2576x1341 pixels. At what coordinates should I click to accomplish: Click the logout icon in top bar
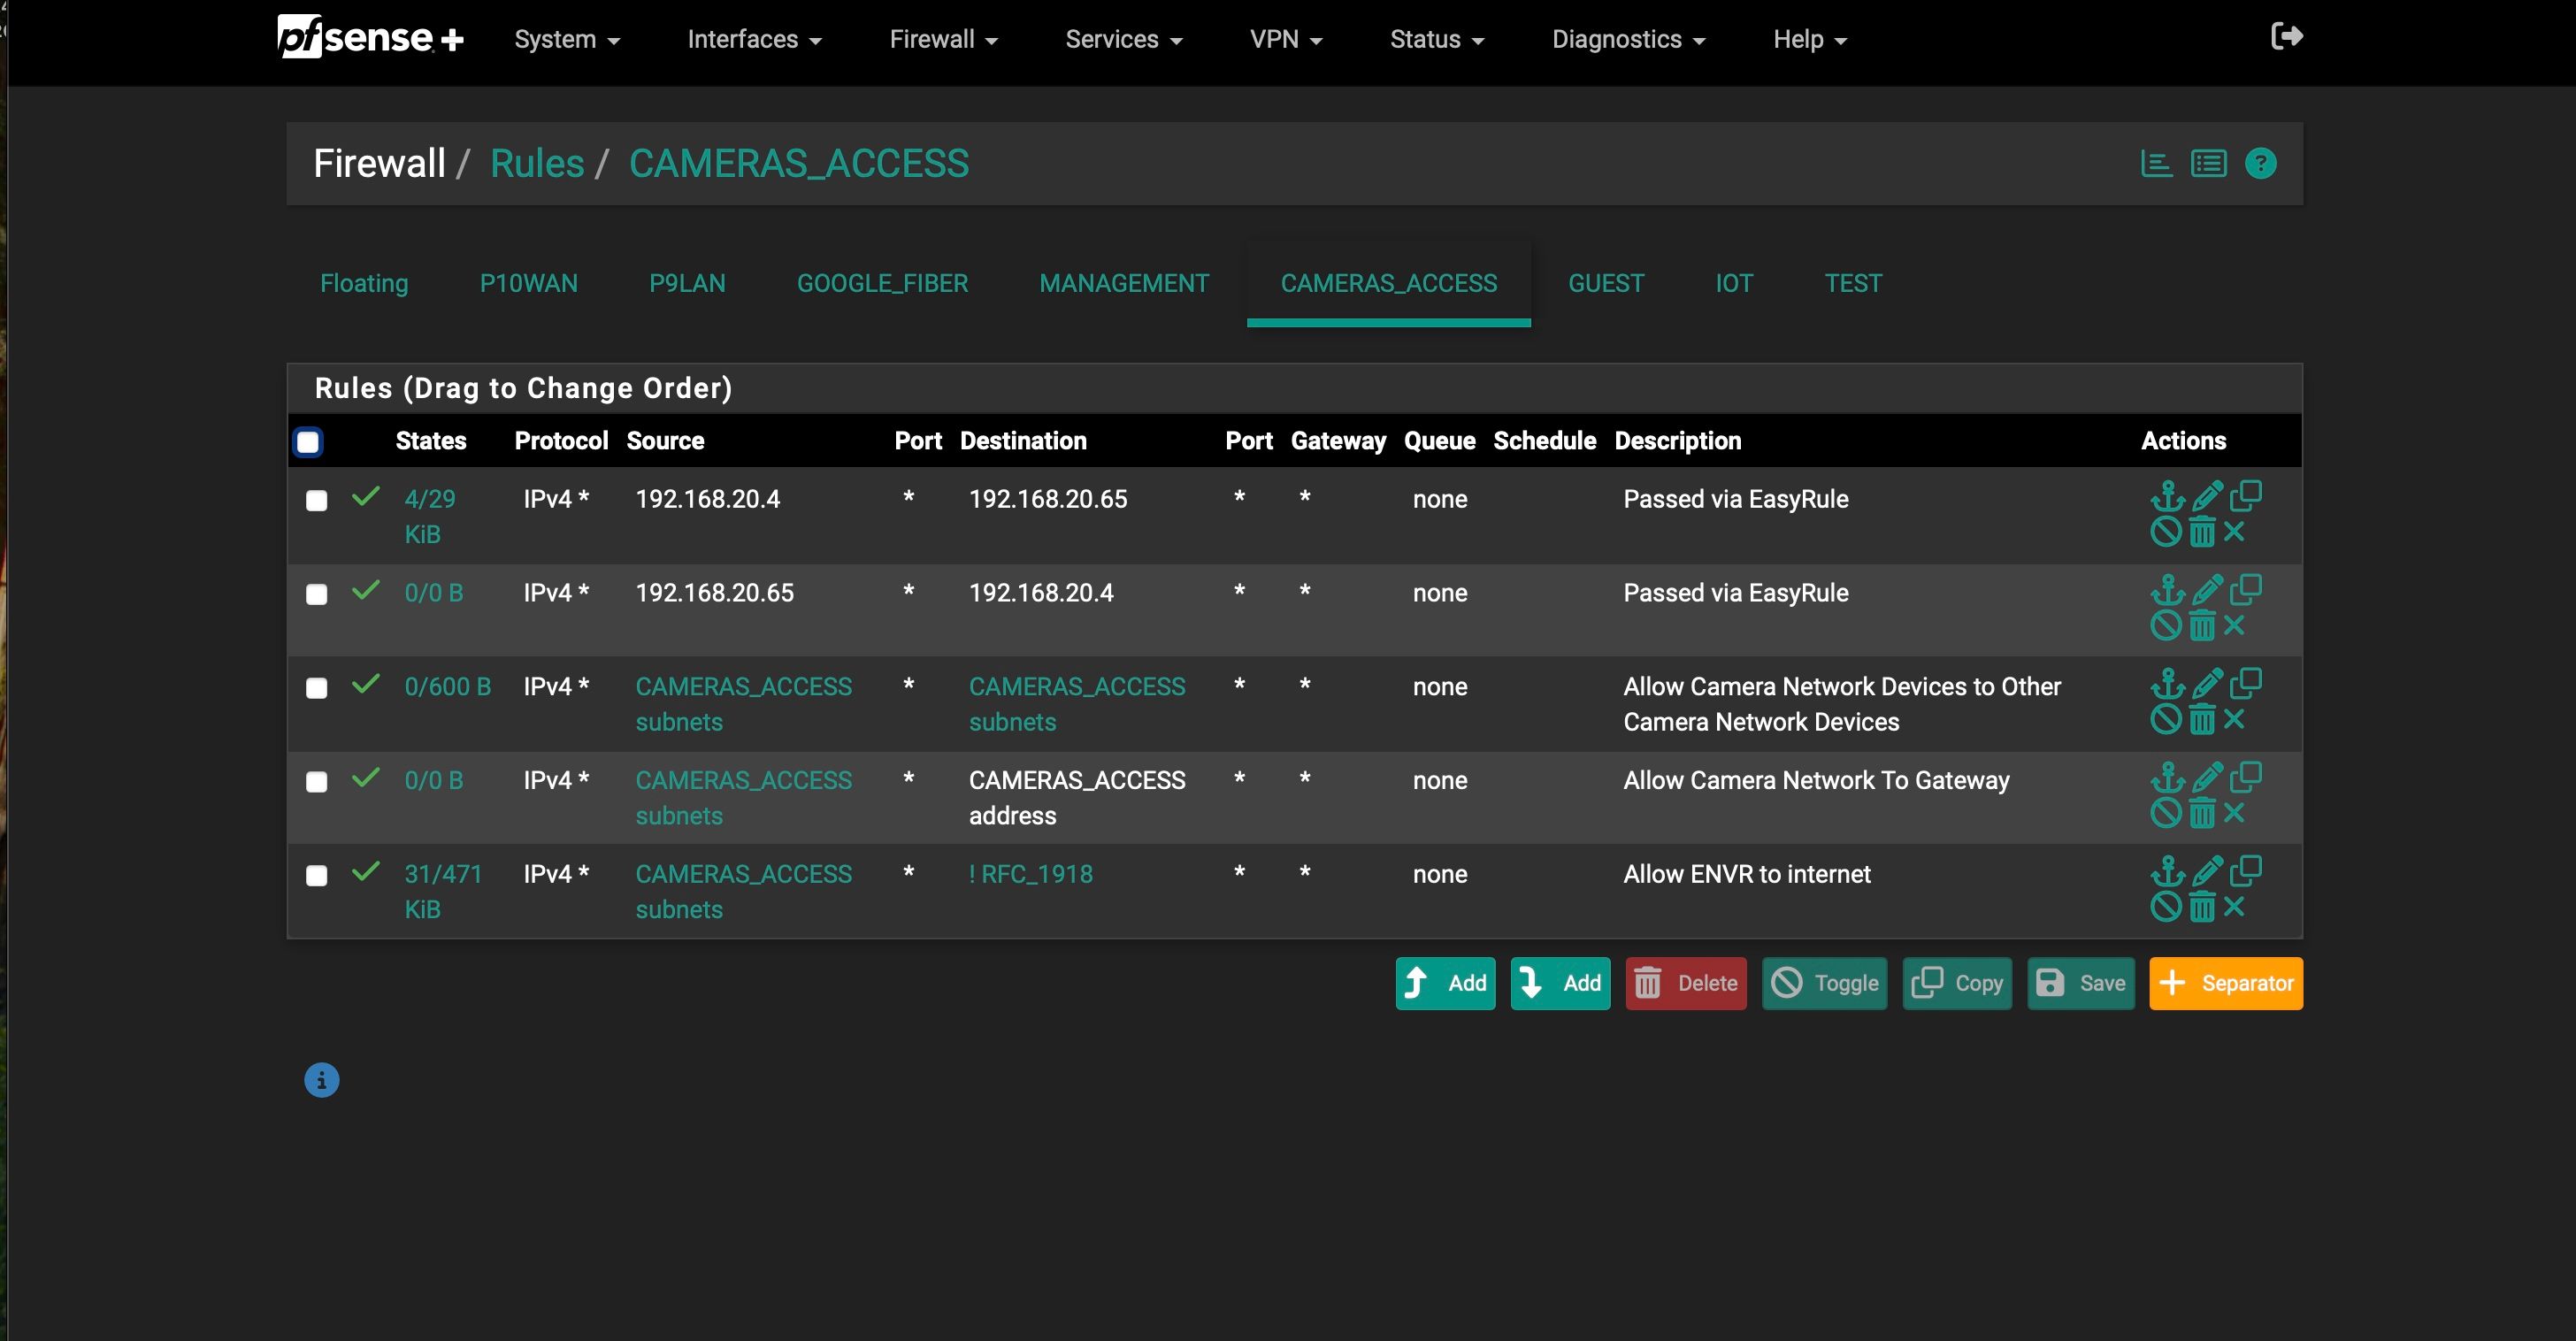(2286, 37)
